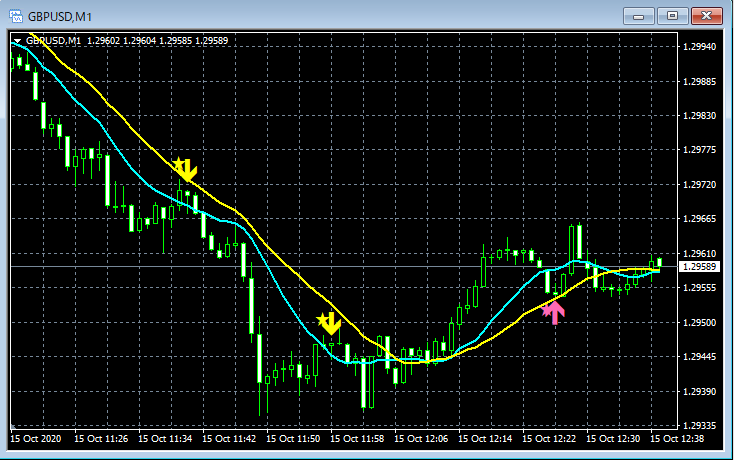The height and width of the screenshot is (460, 735).
Task: Click the 1.29720 price scale label
Action: tap(699, 185)
